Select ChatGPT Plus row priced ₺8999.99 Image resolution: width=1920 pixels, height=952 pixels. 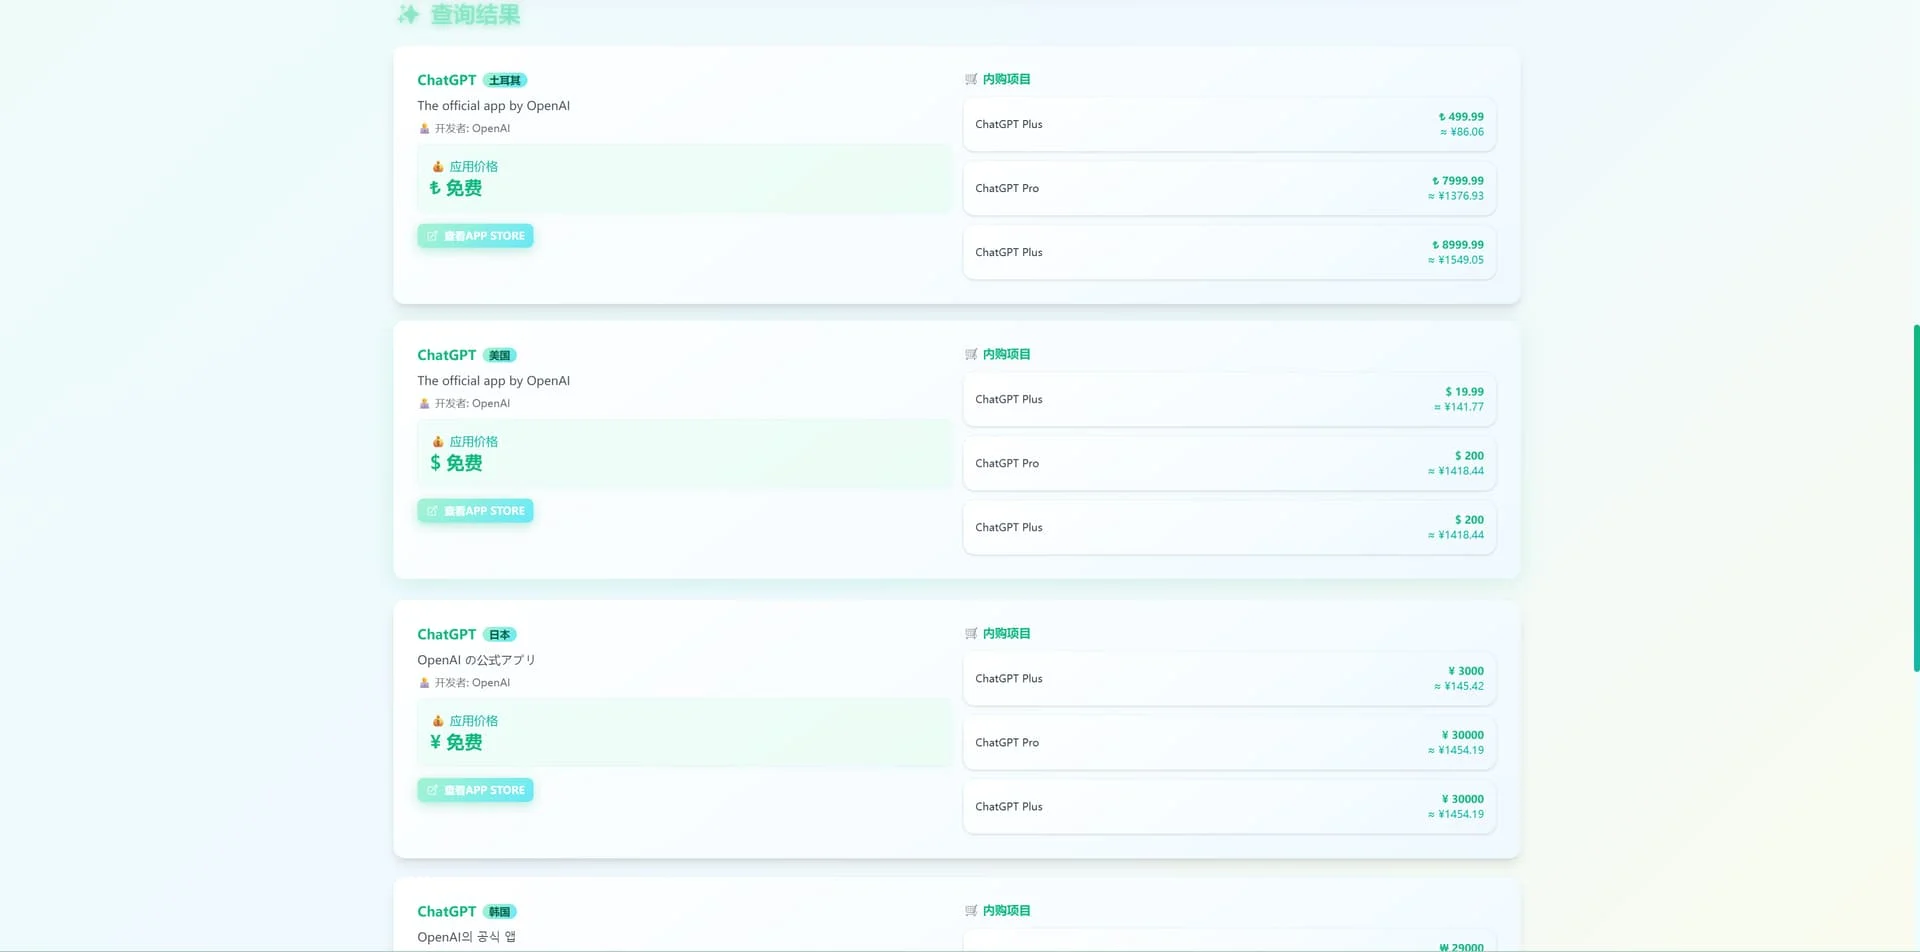pyautogui.click(x=1229, y=252)
